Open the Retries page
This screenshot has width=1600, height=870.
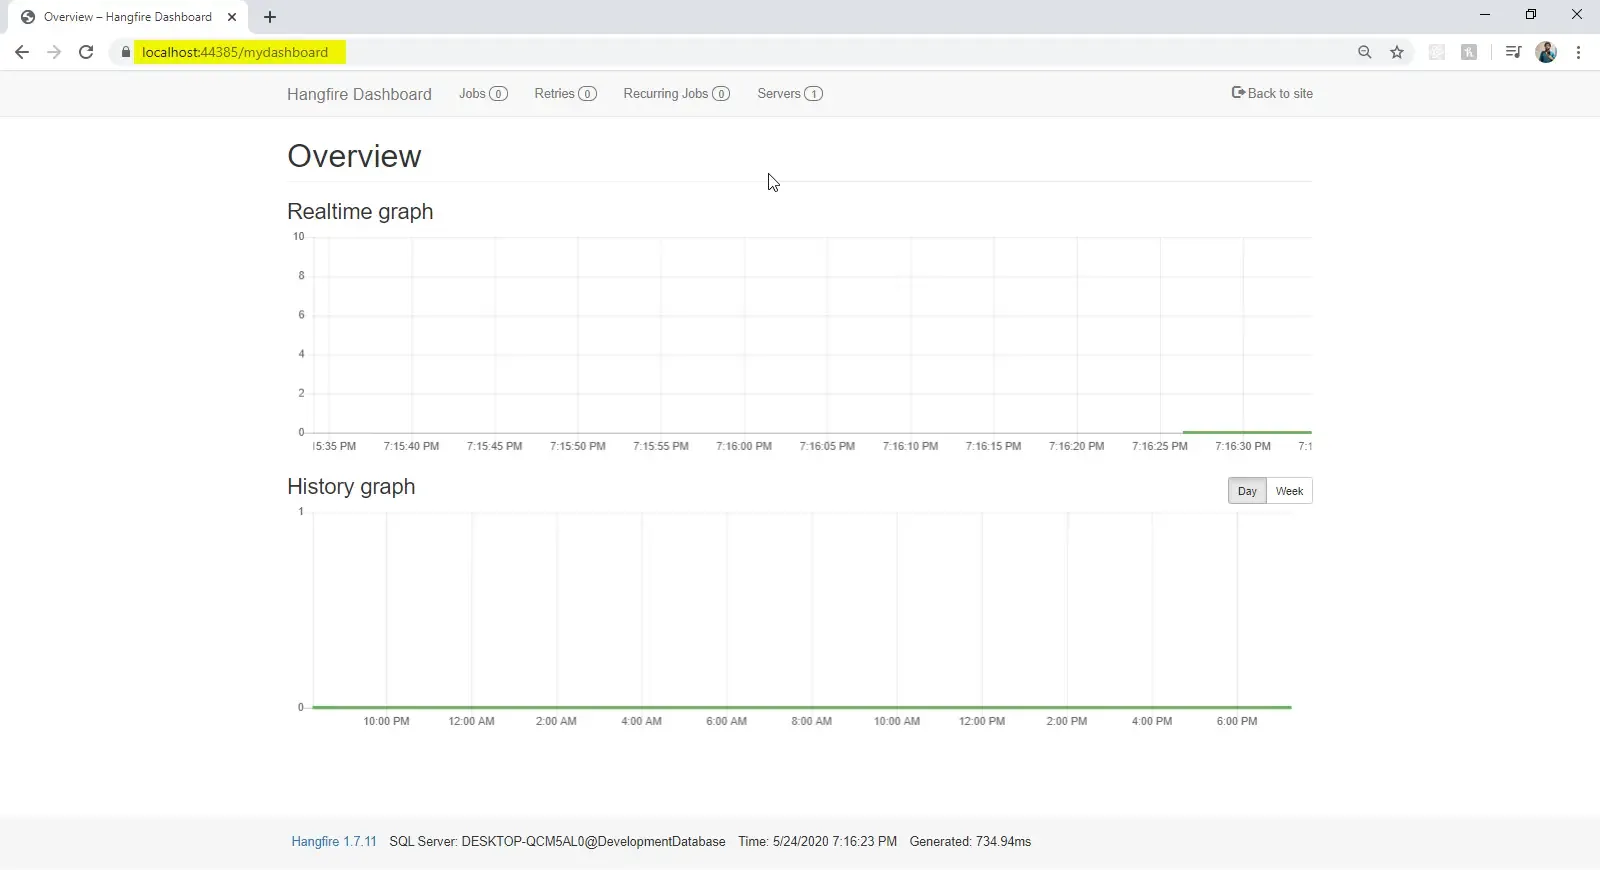coord(565,93)
